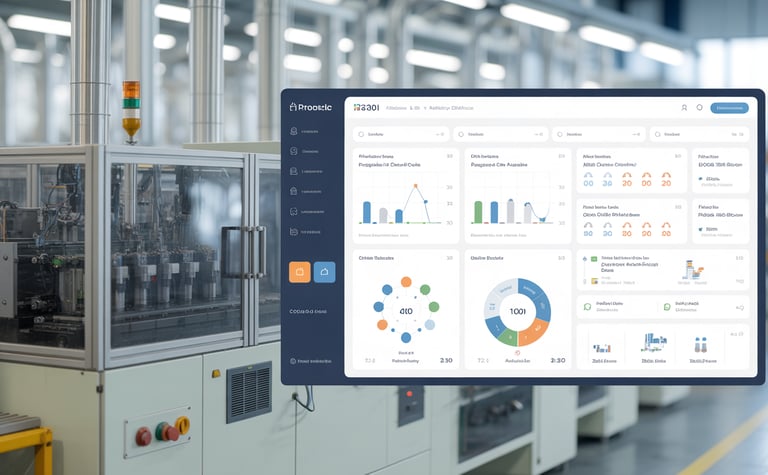
Task: Open the fourth sidebar menu item
Action: (x=306, y=191)
